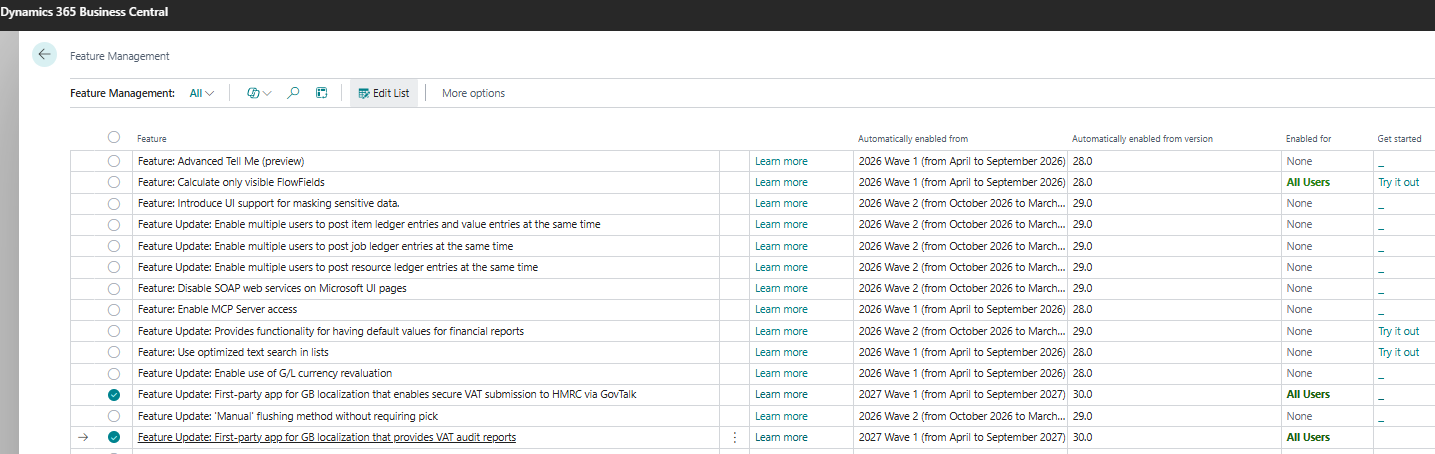Click None in Advanced Tell Me row
Image resolution: width=1435 pixels, height=454 pixels.
click(x=1299, y=161)
